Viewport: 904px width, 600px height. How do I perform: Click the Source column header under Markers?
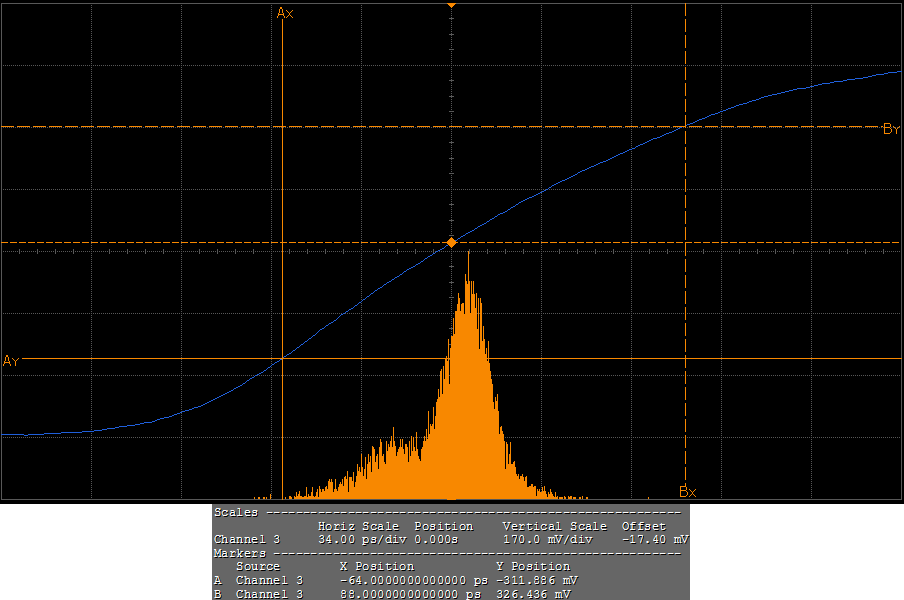258,566
